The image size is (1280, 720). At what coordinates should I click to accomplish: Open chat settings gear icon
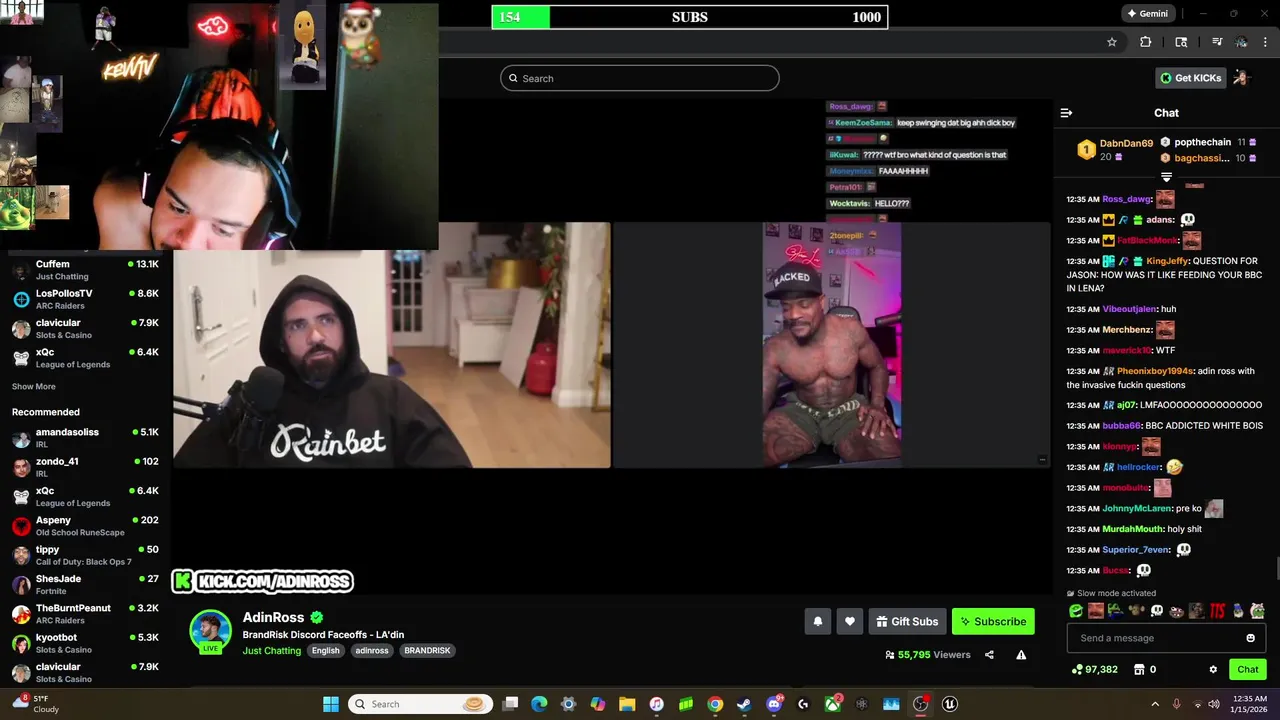point(1213,669)
